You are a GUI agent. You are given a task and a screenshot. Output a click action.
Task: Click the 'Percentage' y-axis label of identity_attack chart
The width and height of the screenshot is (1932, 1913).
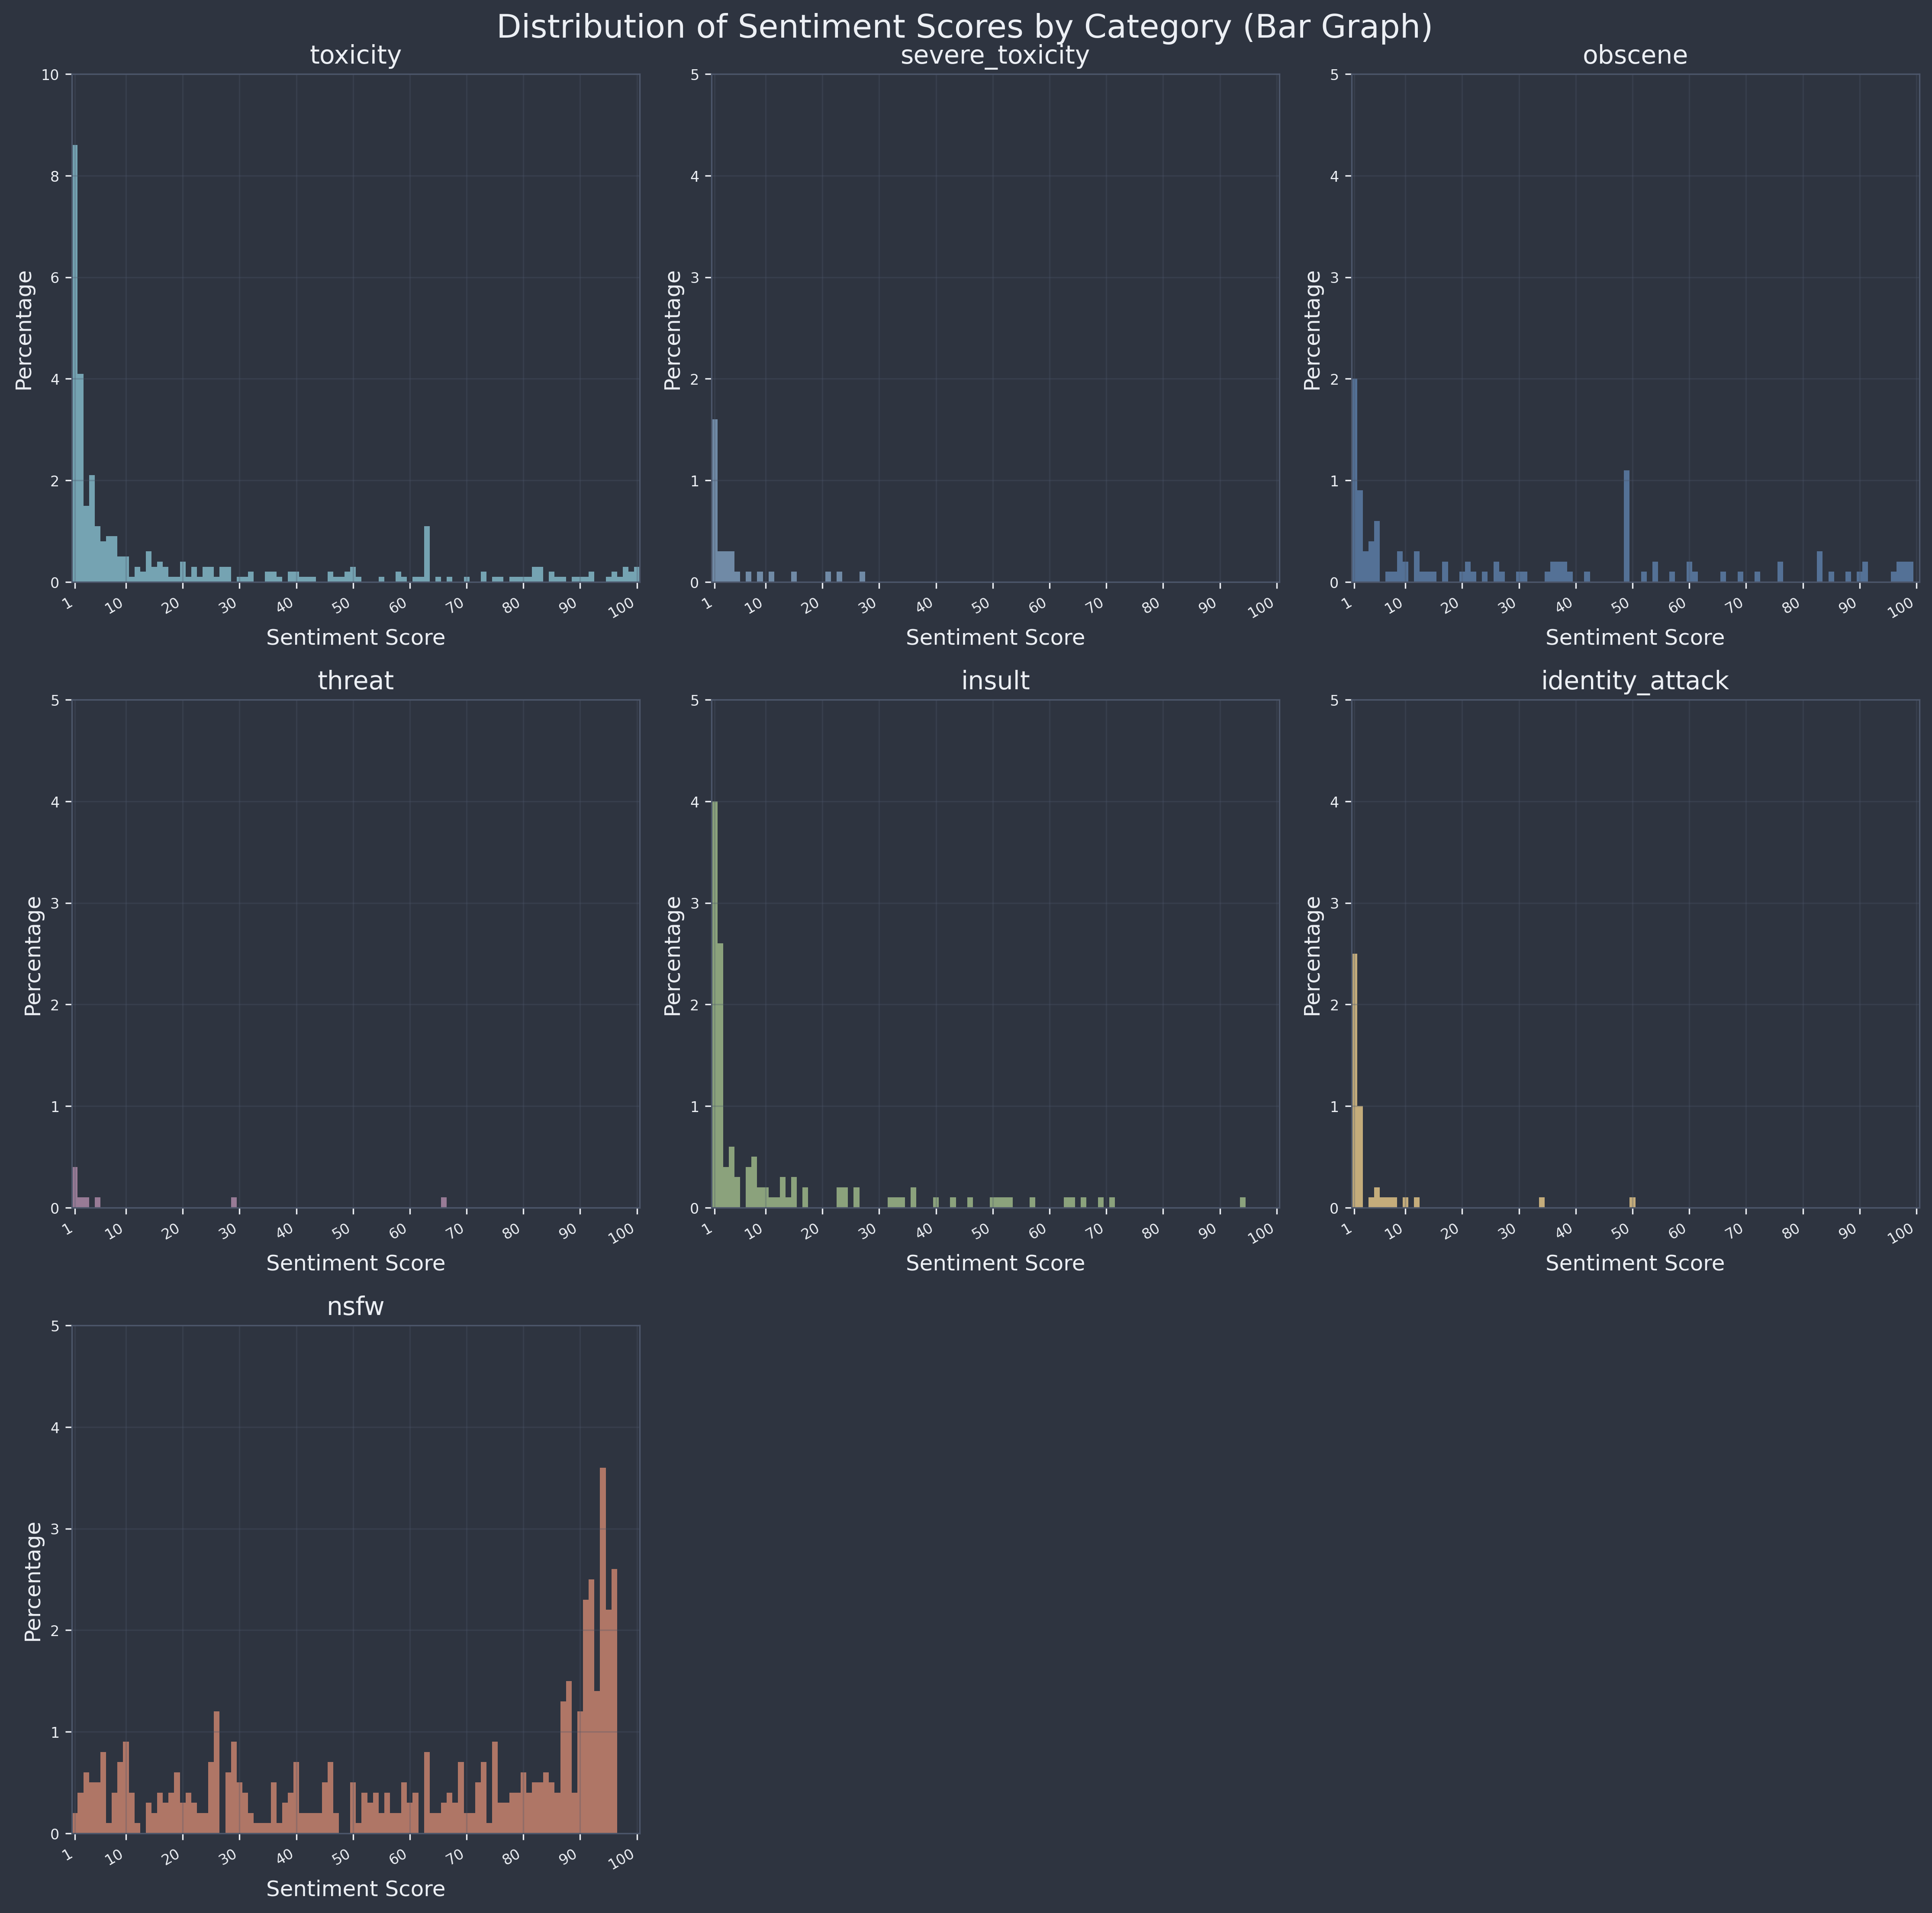(x=1313, y=955)
